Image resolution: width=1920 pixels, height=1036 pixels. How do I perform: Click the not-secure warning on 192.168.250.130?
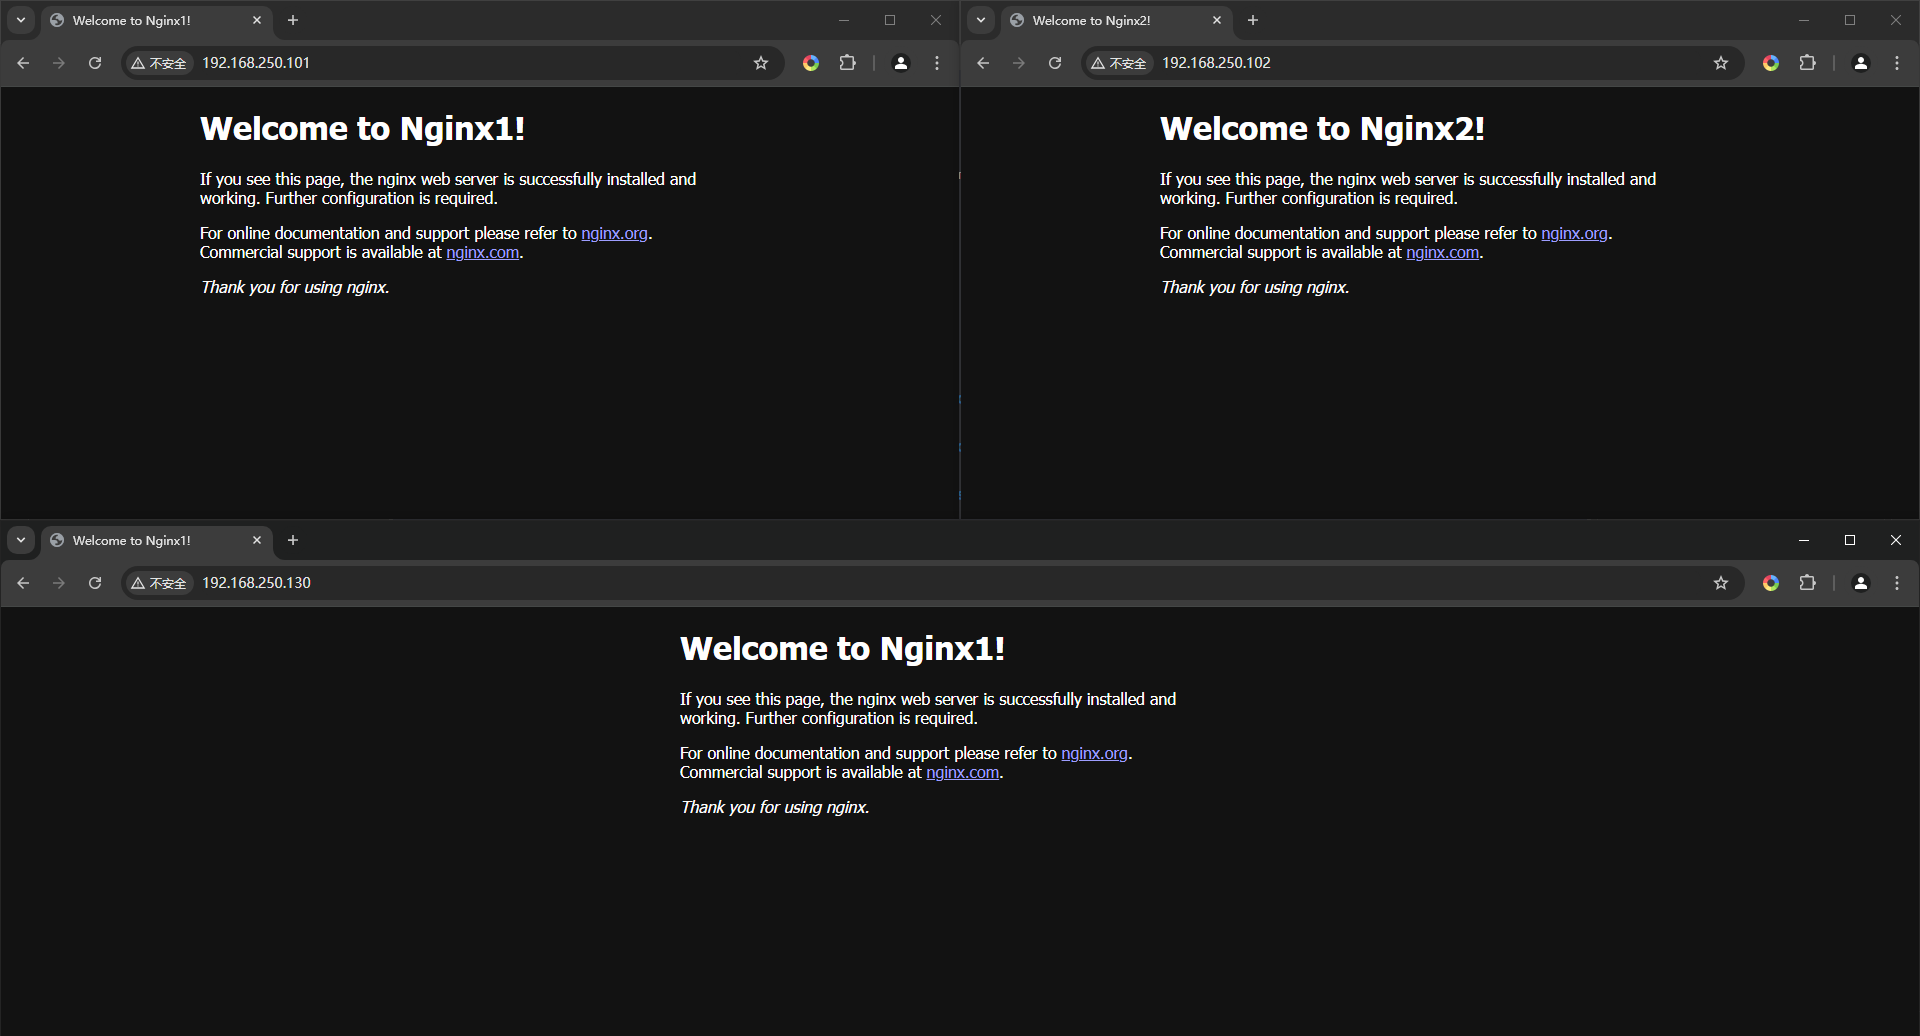coord(159,583)
